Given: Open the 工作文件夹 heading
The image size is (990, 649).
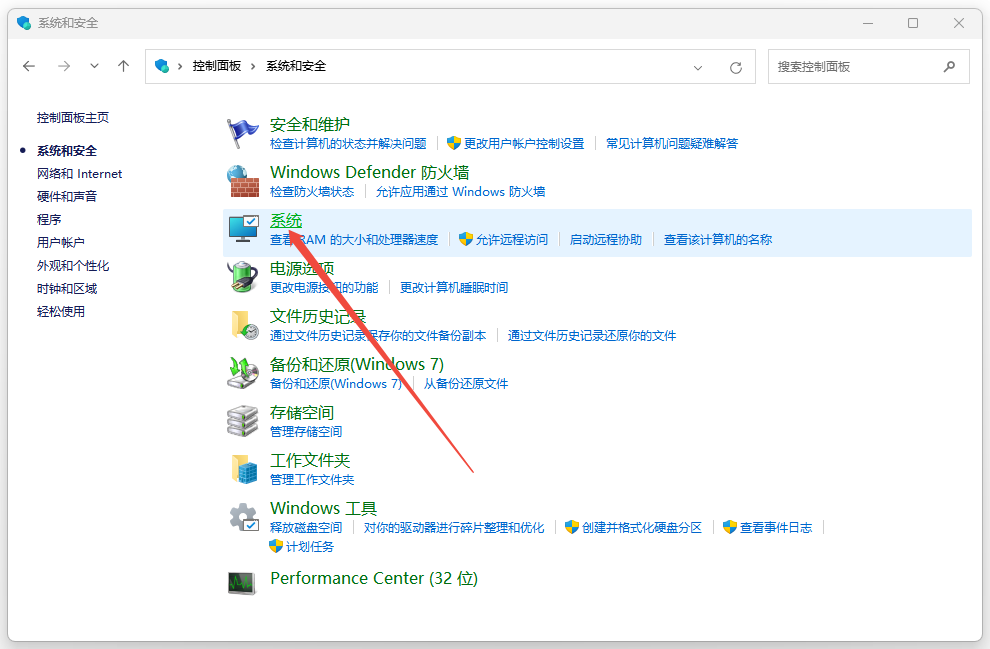Looking at the screenshot, I should pos(309,460).
